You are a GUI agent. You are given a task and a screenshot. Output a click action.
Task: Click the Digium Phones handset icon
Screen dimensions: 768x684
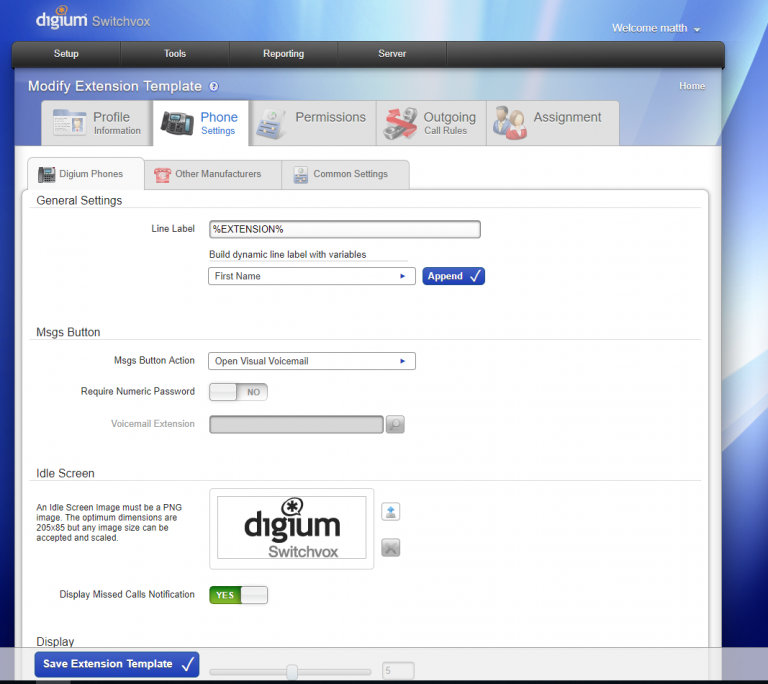pos(47,174)
